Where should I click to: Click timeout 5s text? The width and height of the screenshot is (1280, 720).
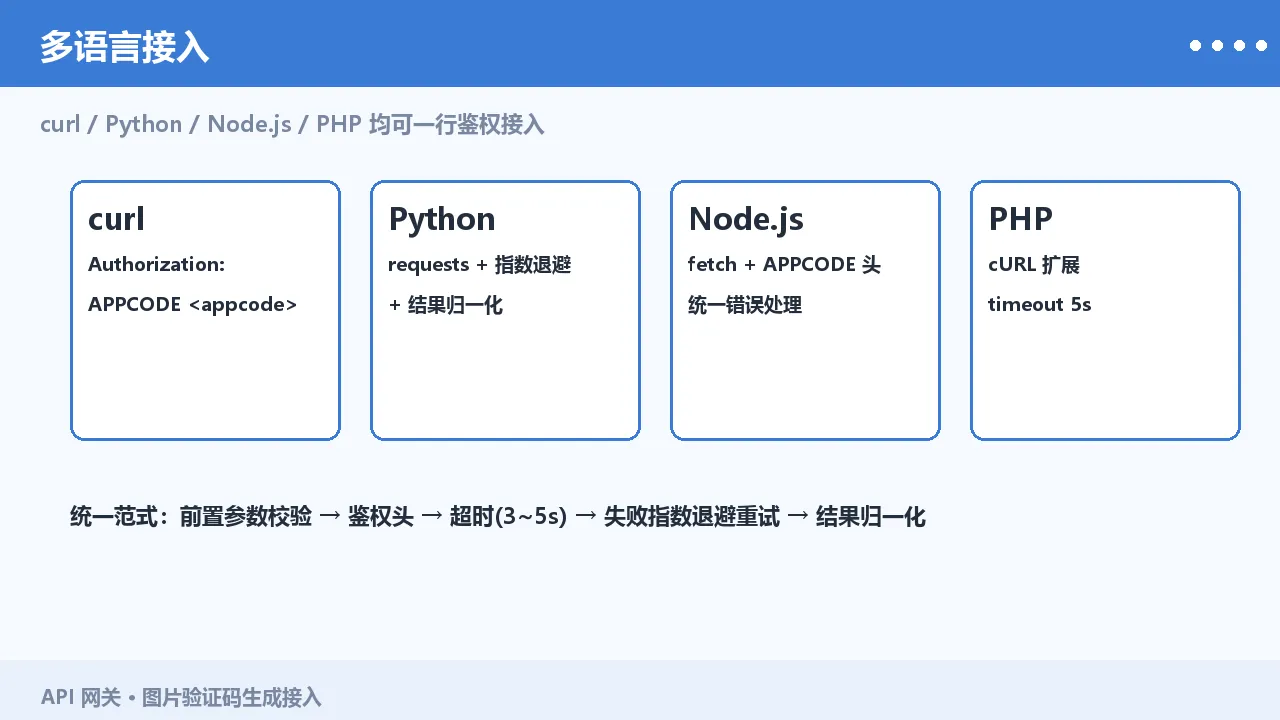[1039, 304]
